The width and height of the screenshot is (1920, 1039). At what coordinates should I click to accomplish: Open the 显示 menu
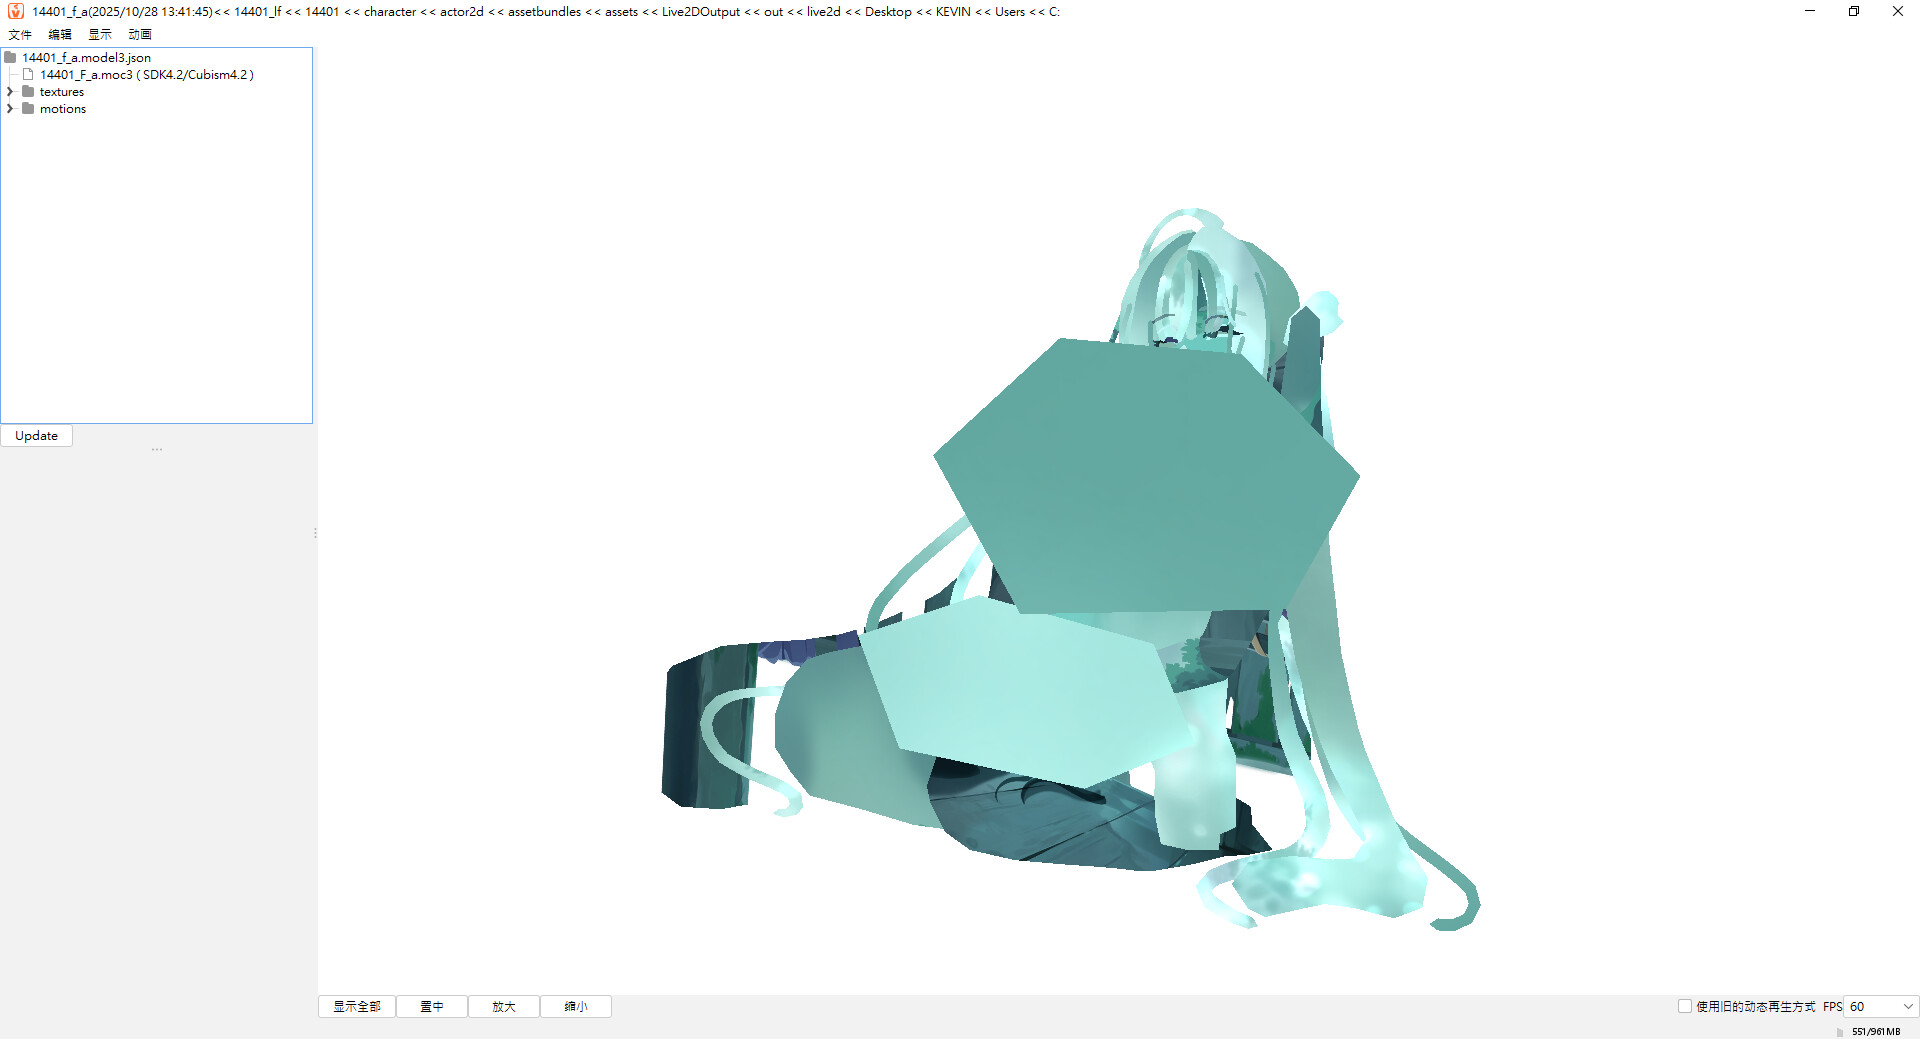[100, 34]
